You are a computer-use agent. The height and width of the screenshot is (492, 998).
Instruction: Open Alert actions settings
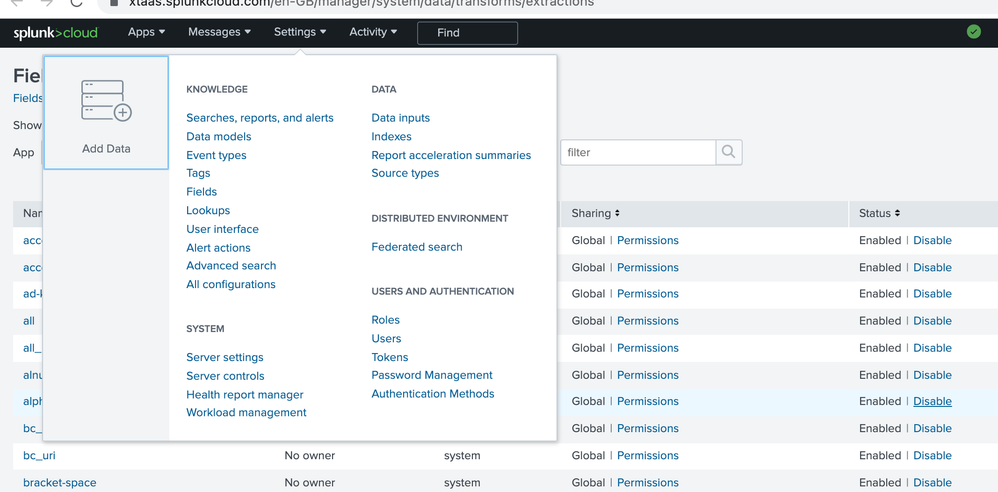click(218, 248)
